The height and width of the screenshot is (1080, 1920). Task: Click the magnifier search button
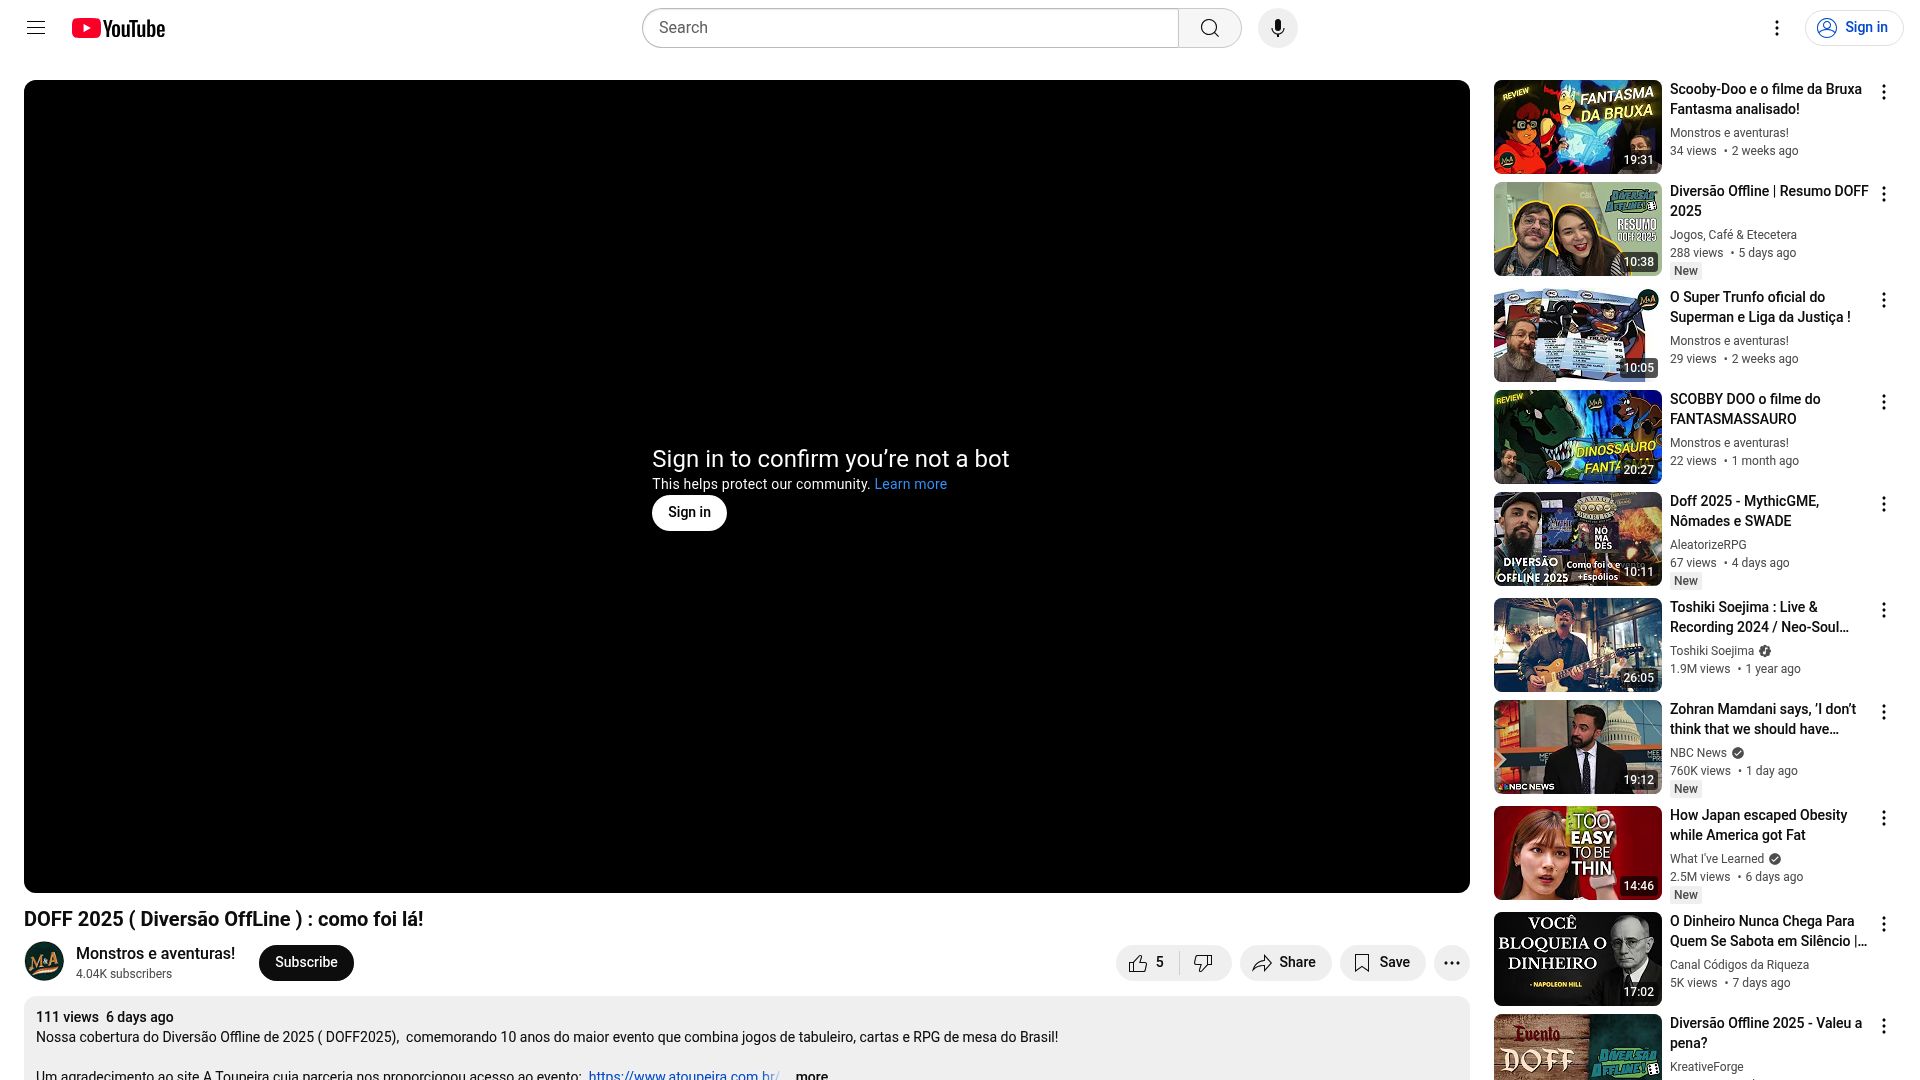click(x=1209, y=28)
